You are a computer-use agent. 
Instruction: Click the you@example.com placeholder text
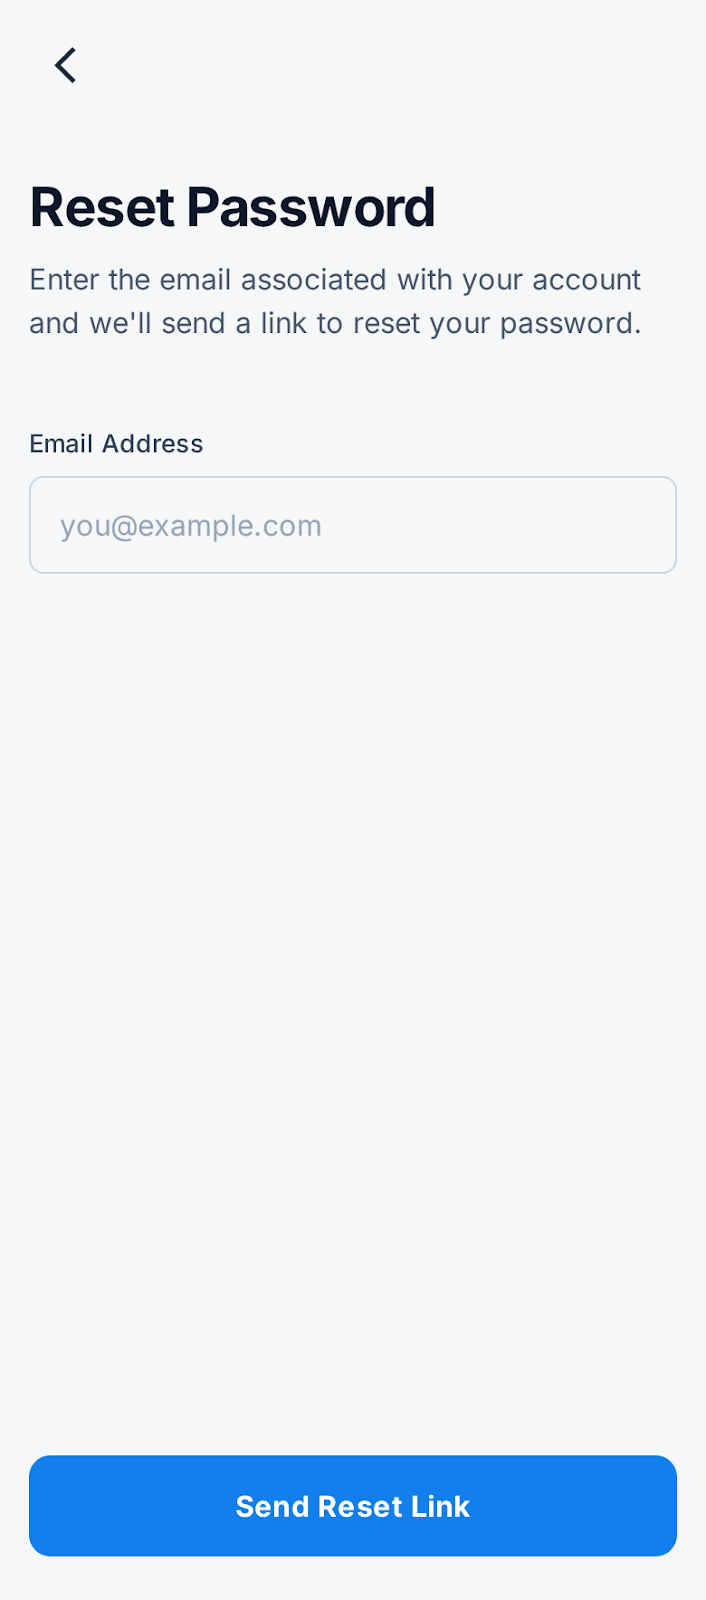[x=191, y=526]
